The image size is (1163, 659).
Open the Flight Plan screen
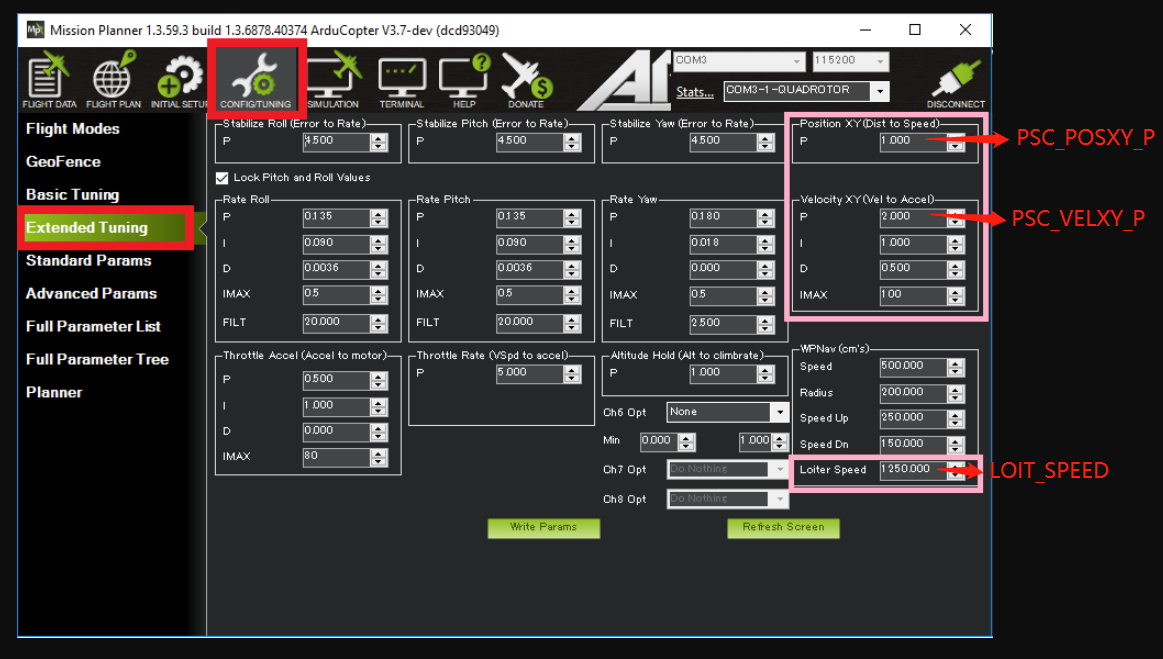point(113,80)
